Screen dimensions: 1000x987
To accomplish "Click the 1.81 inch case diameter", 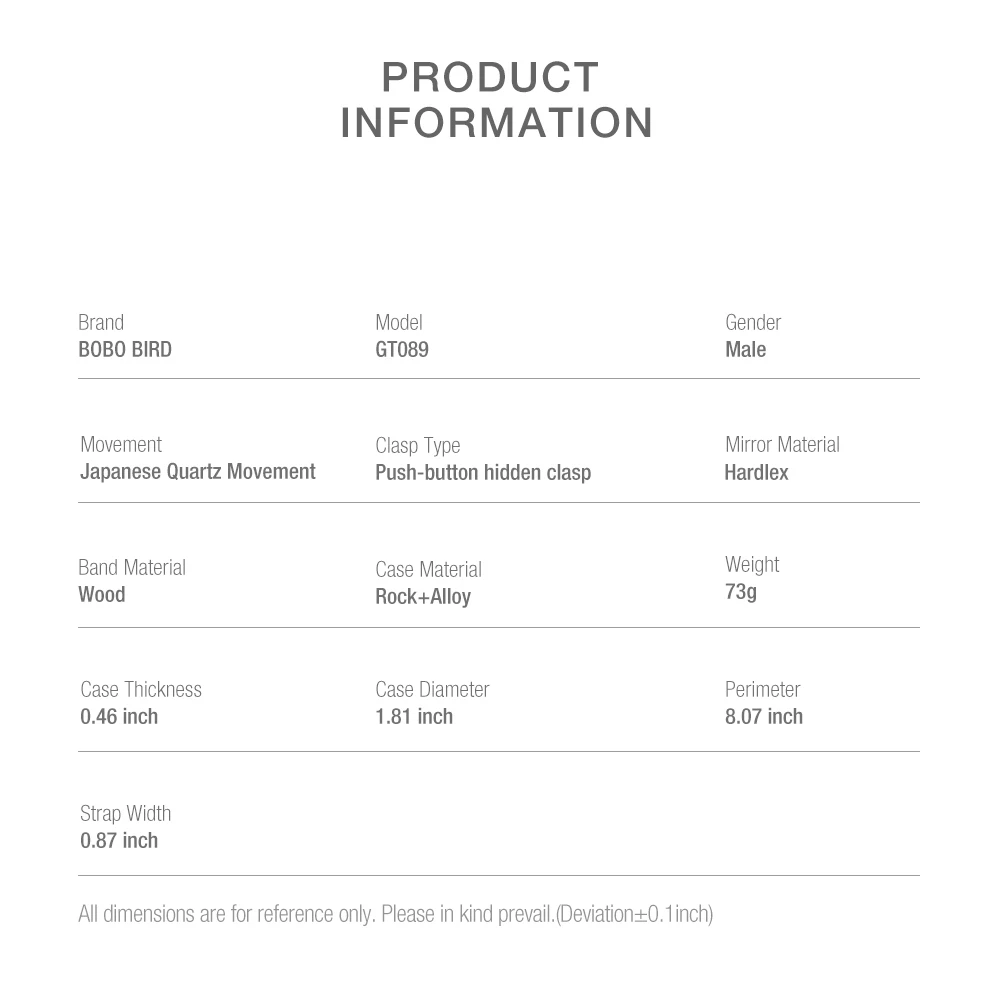I will point(414,717).
